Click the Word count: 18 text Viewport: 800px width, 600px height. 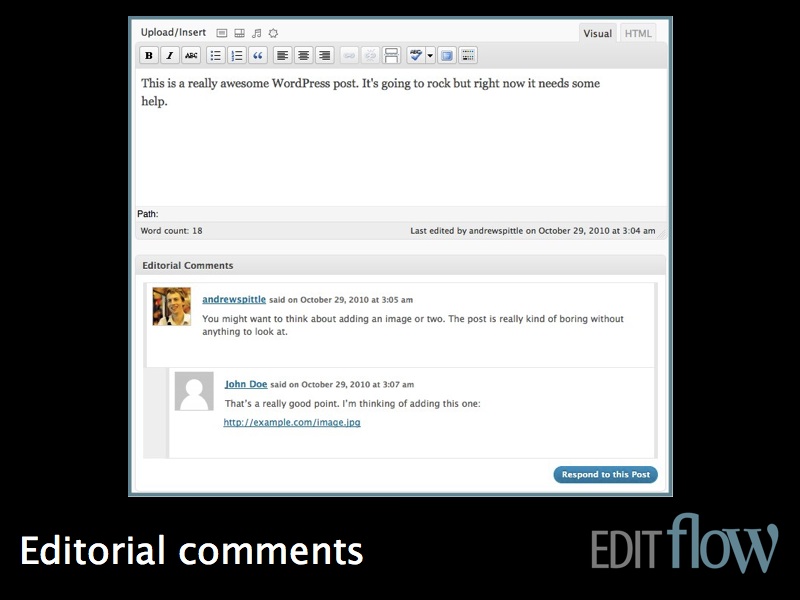click(x=171, y=231)
